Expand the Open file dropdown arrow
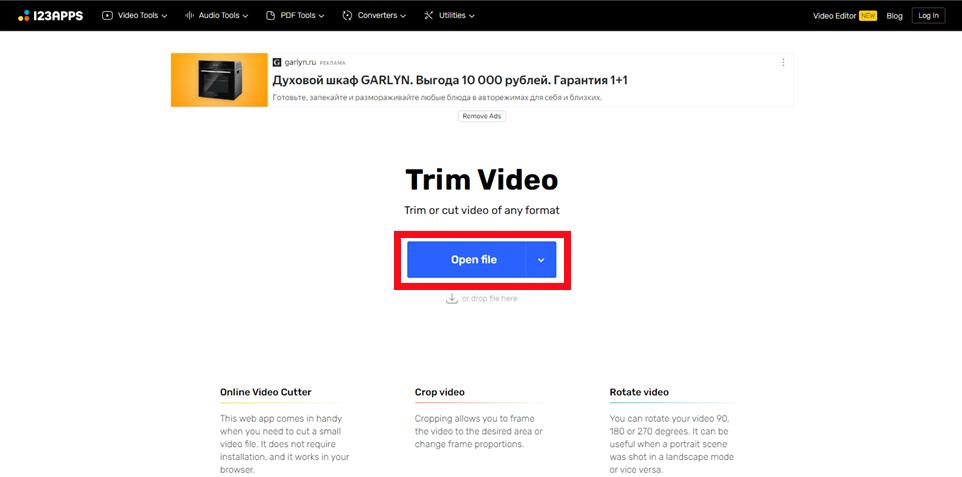This screenshot has width=962, height=477. 541,260
